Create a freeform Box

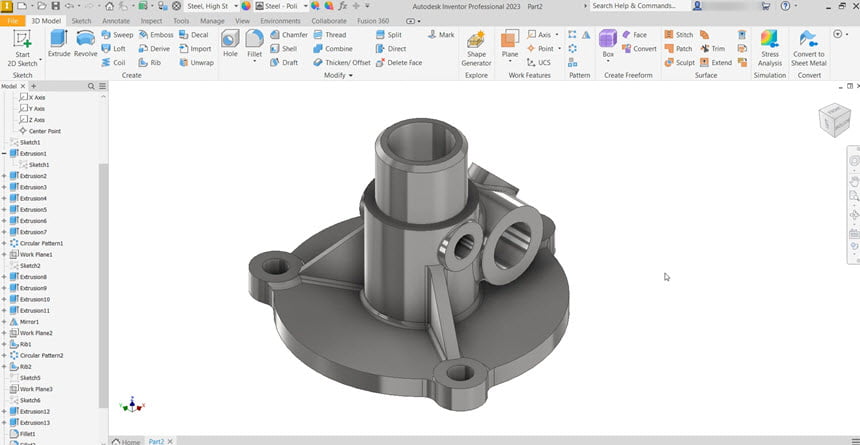pyautogui.click(x=608, y=44)
